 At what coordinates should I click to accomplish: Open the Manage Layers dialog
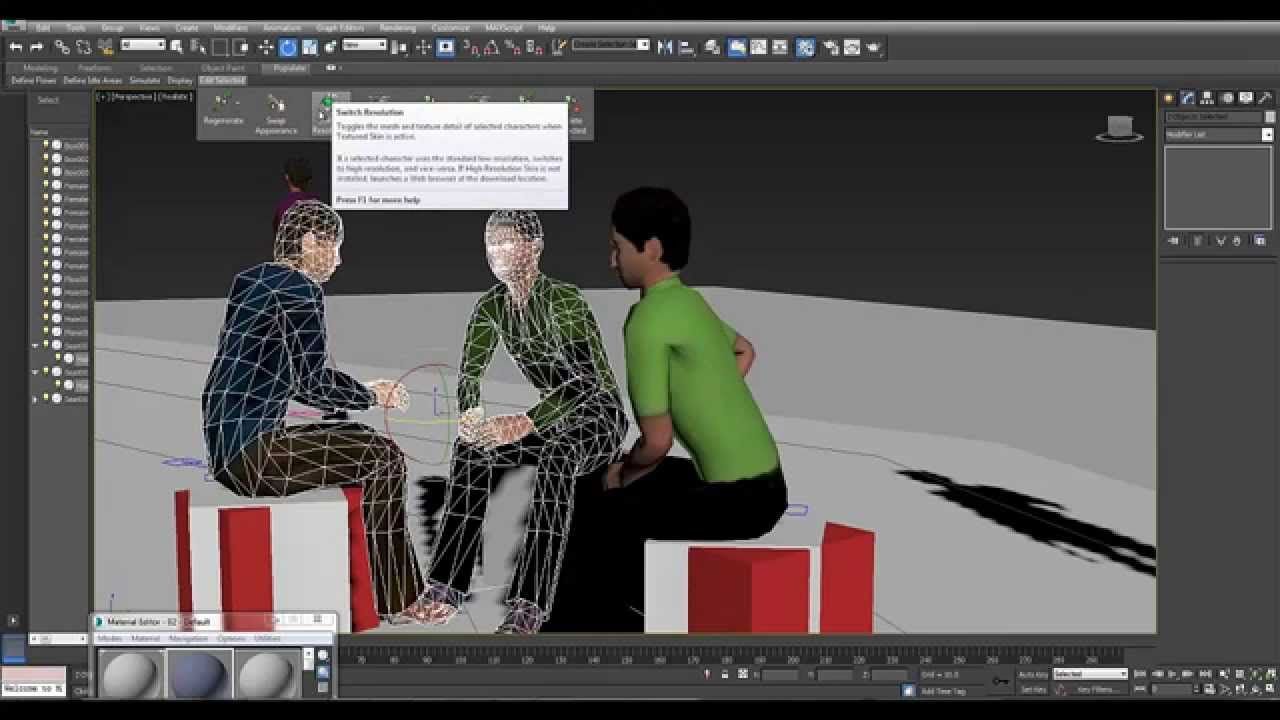[712, 46]
